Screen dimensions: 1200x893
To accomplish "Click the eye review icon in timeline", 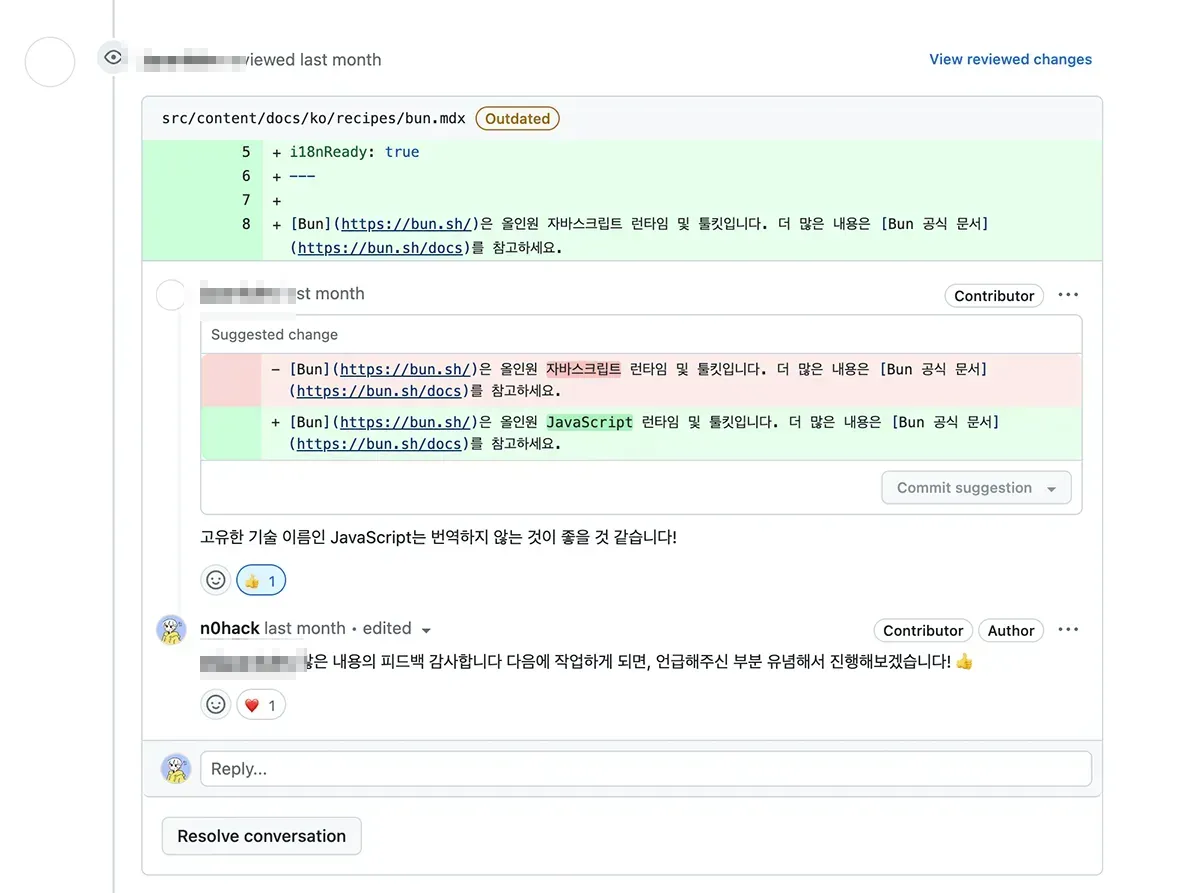I will [x=113, y=58].
